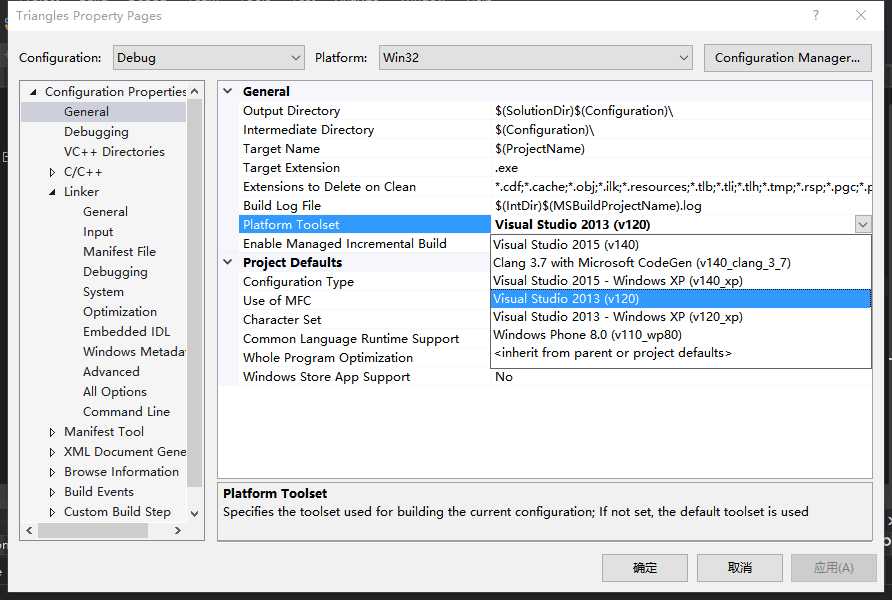892x600 pixels.
Task: Collapse the Configuration Properties tree node
Action: 34,92
